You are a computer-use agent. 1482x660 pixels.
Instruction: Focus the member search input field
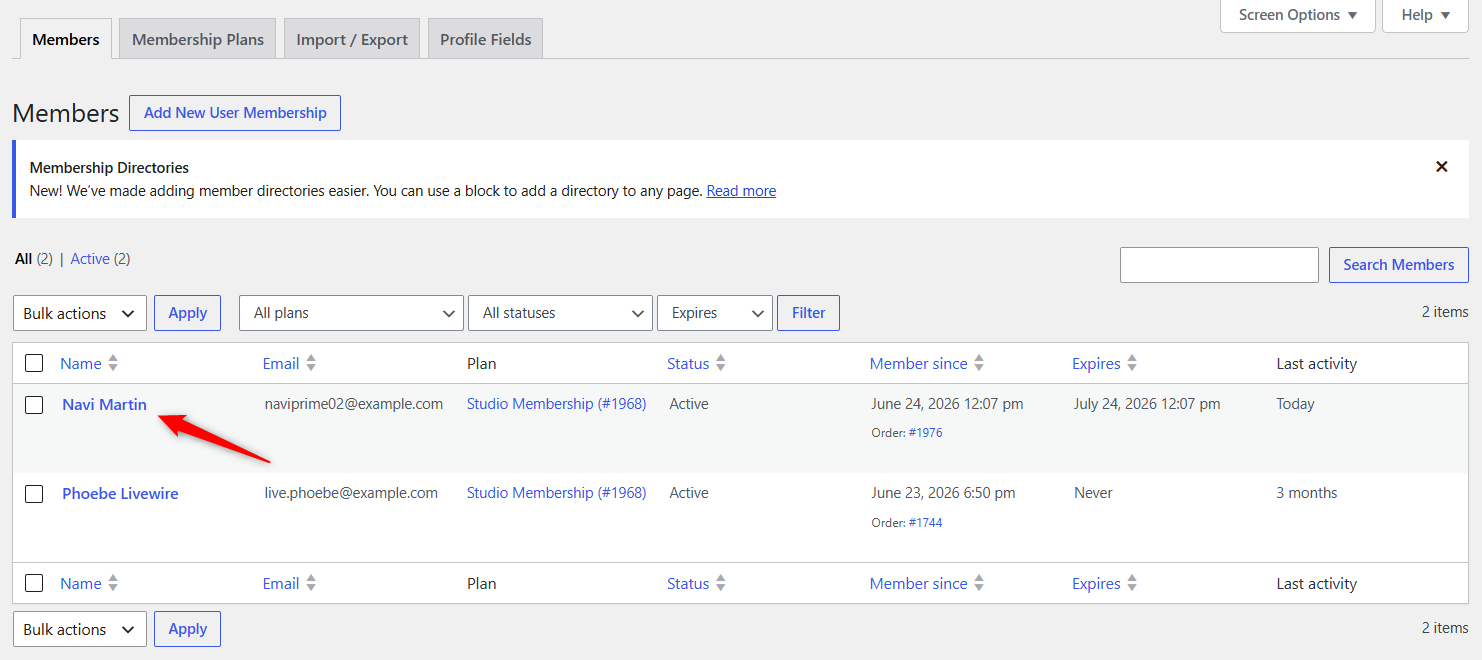click(1219, 265)
